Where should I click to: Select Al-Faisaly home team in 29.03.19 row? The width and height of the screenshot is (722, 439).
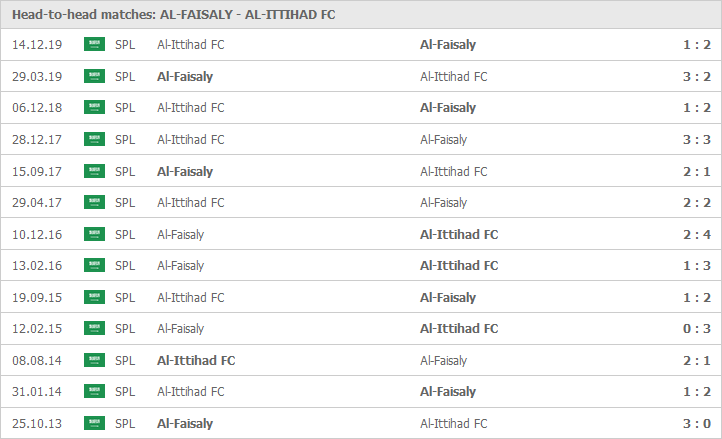point(185,76)
